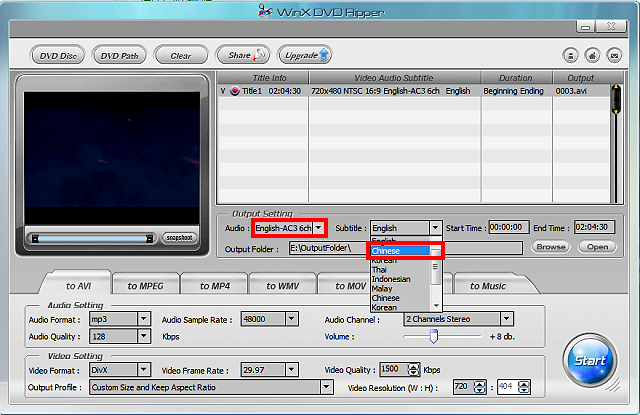The image size is (640, 415).
Task: Select the 0003.avi output cell
Action: click(571, 91)
